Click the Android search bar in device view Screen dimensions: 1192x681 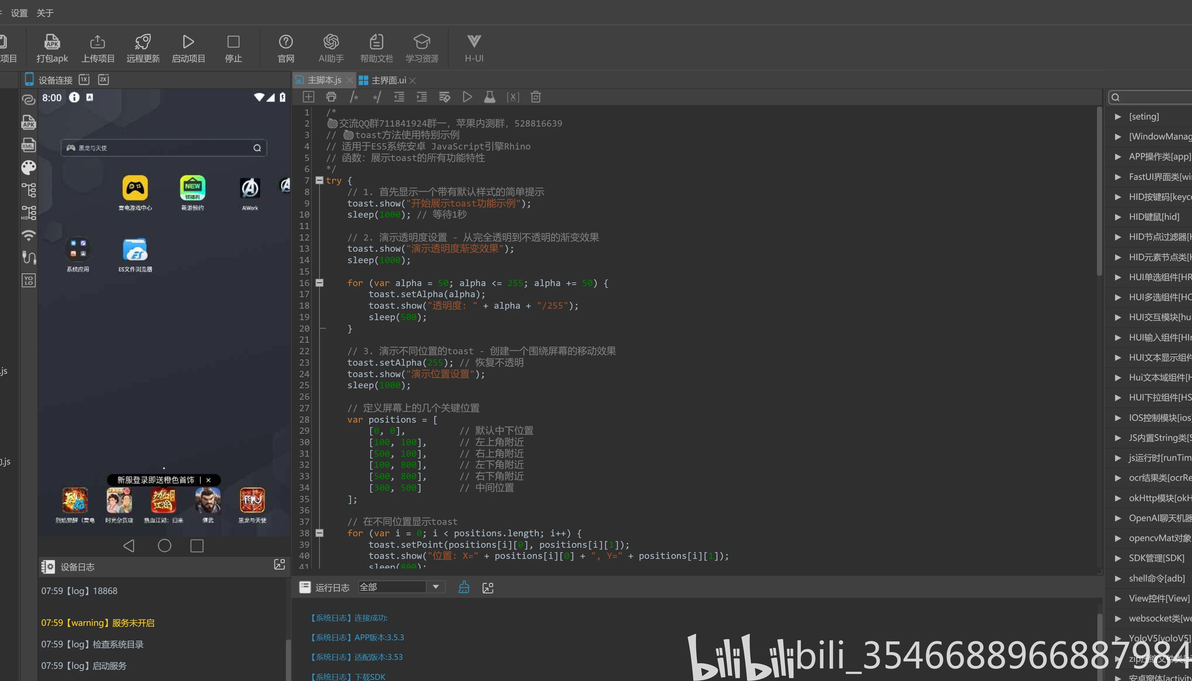point(163,148)
